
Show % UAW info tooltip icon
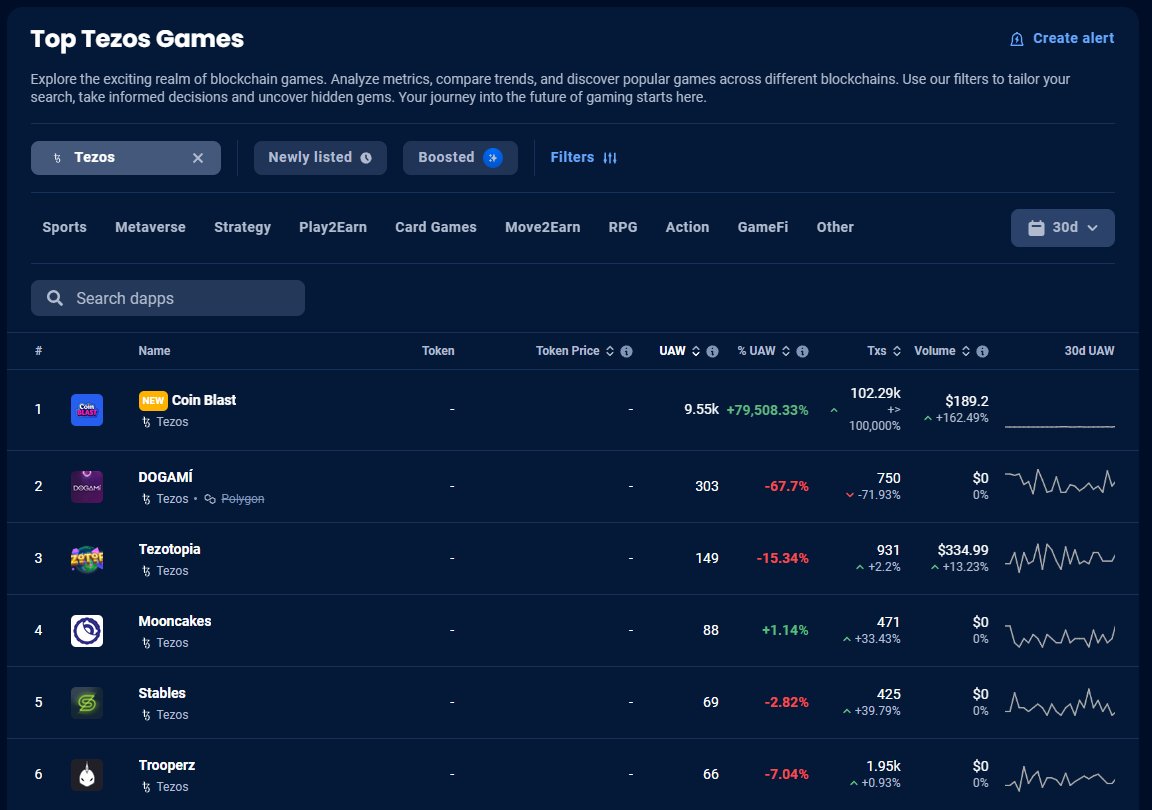(802, 351)
